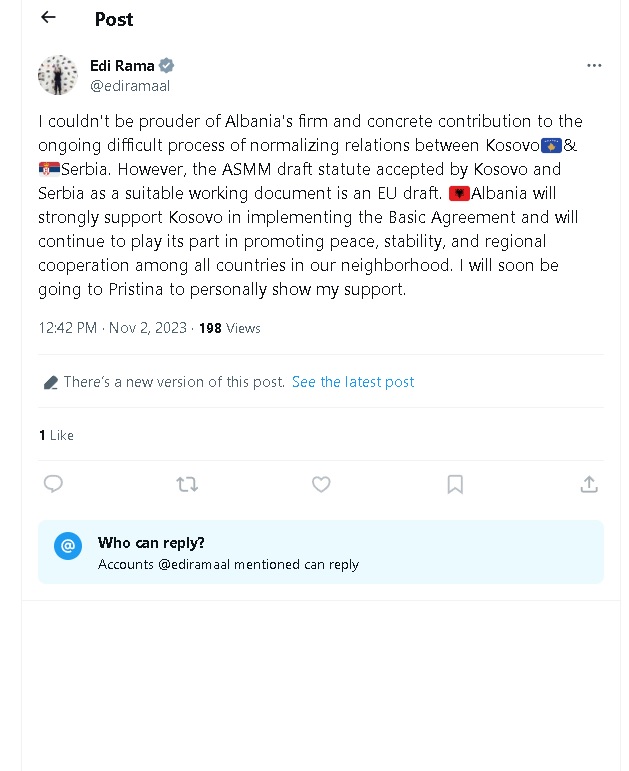Open the three-dot more options menu

click(x=594, y=65)
